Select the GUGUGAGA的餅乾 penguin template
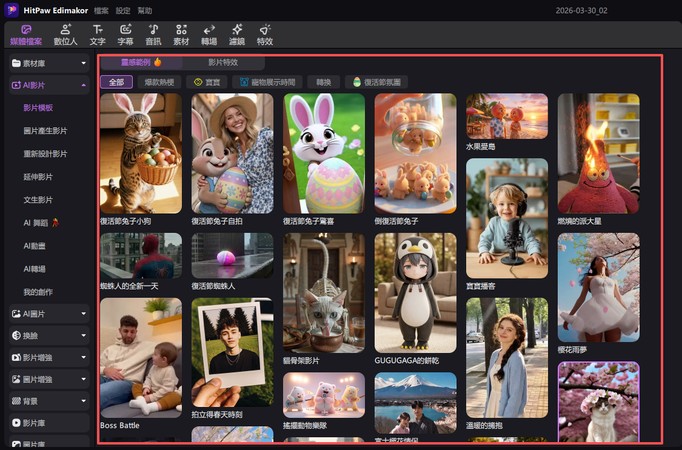This screenshot has width=682, height=450. (x=415, y=290)
